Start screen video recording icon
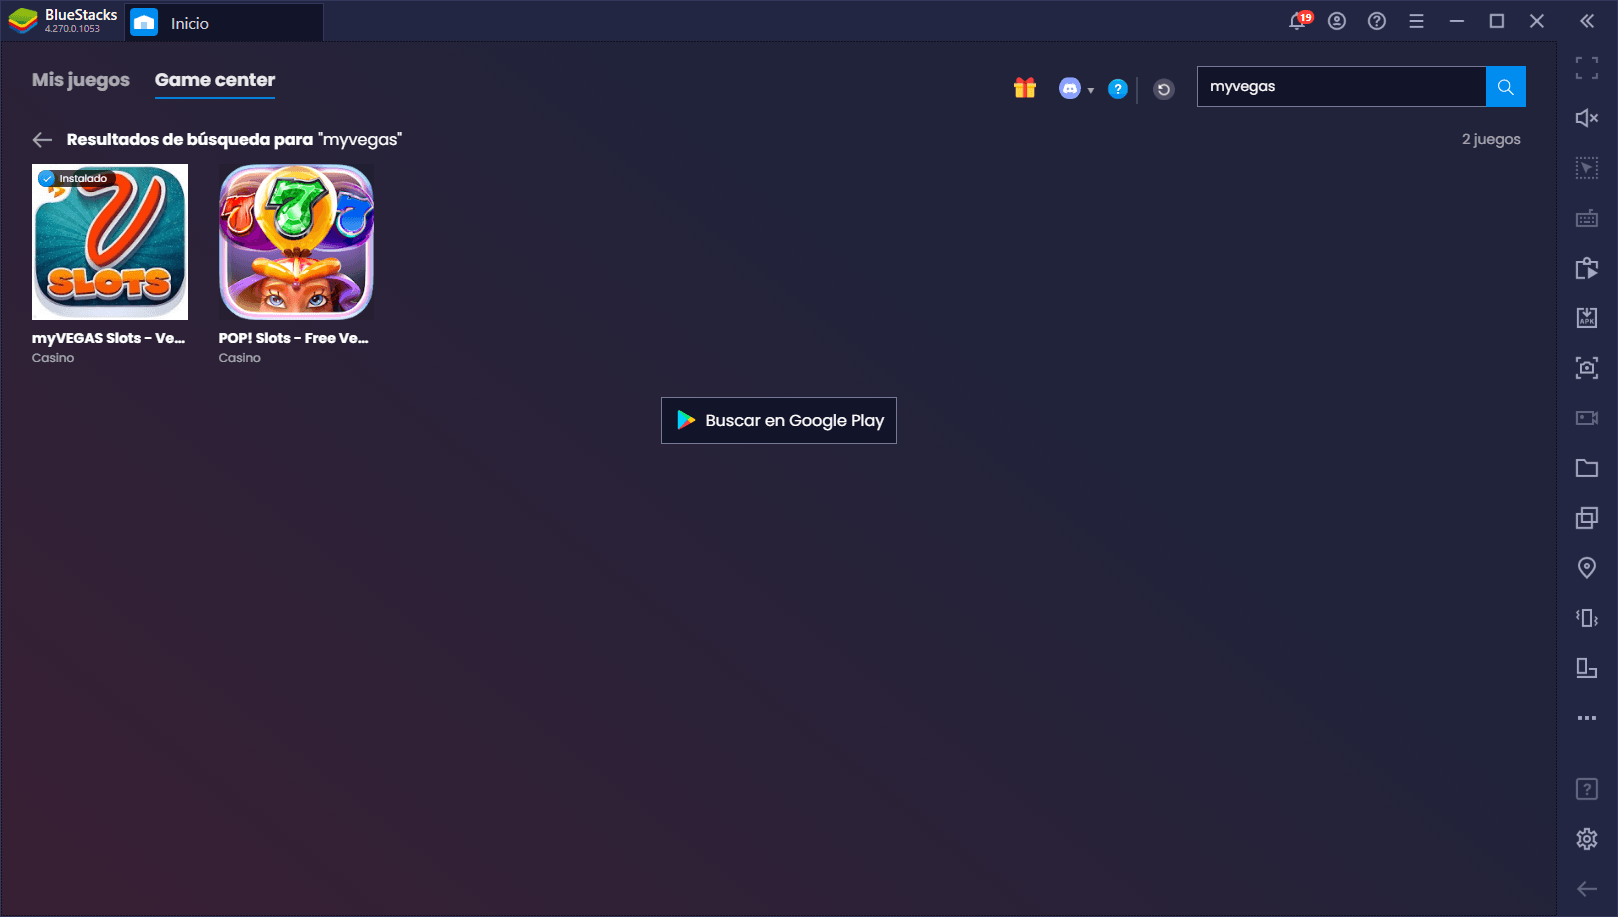This screenshot has width=1618, height=917. (x=1587, y=418)
